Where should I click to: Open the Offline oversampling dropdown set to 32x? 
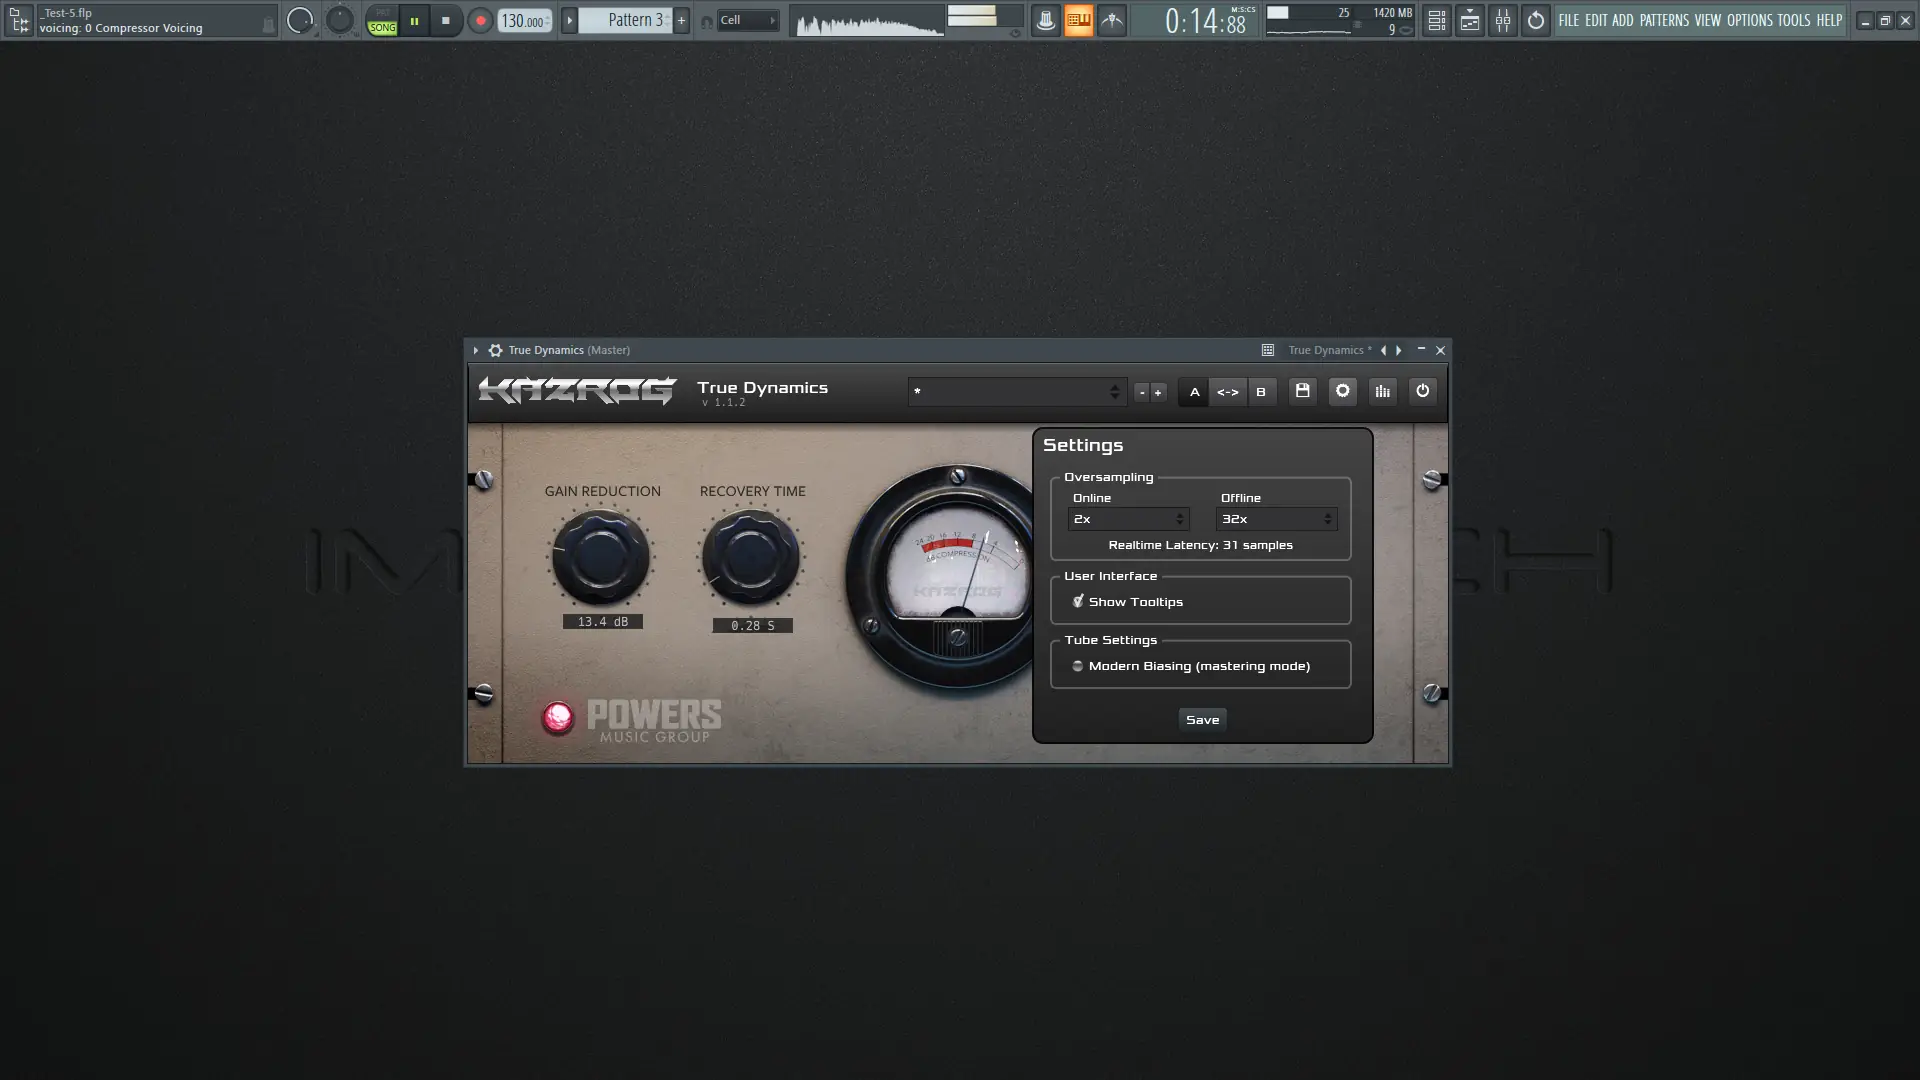(1276, 519)
